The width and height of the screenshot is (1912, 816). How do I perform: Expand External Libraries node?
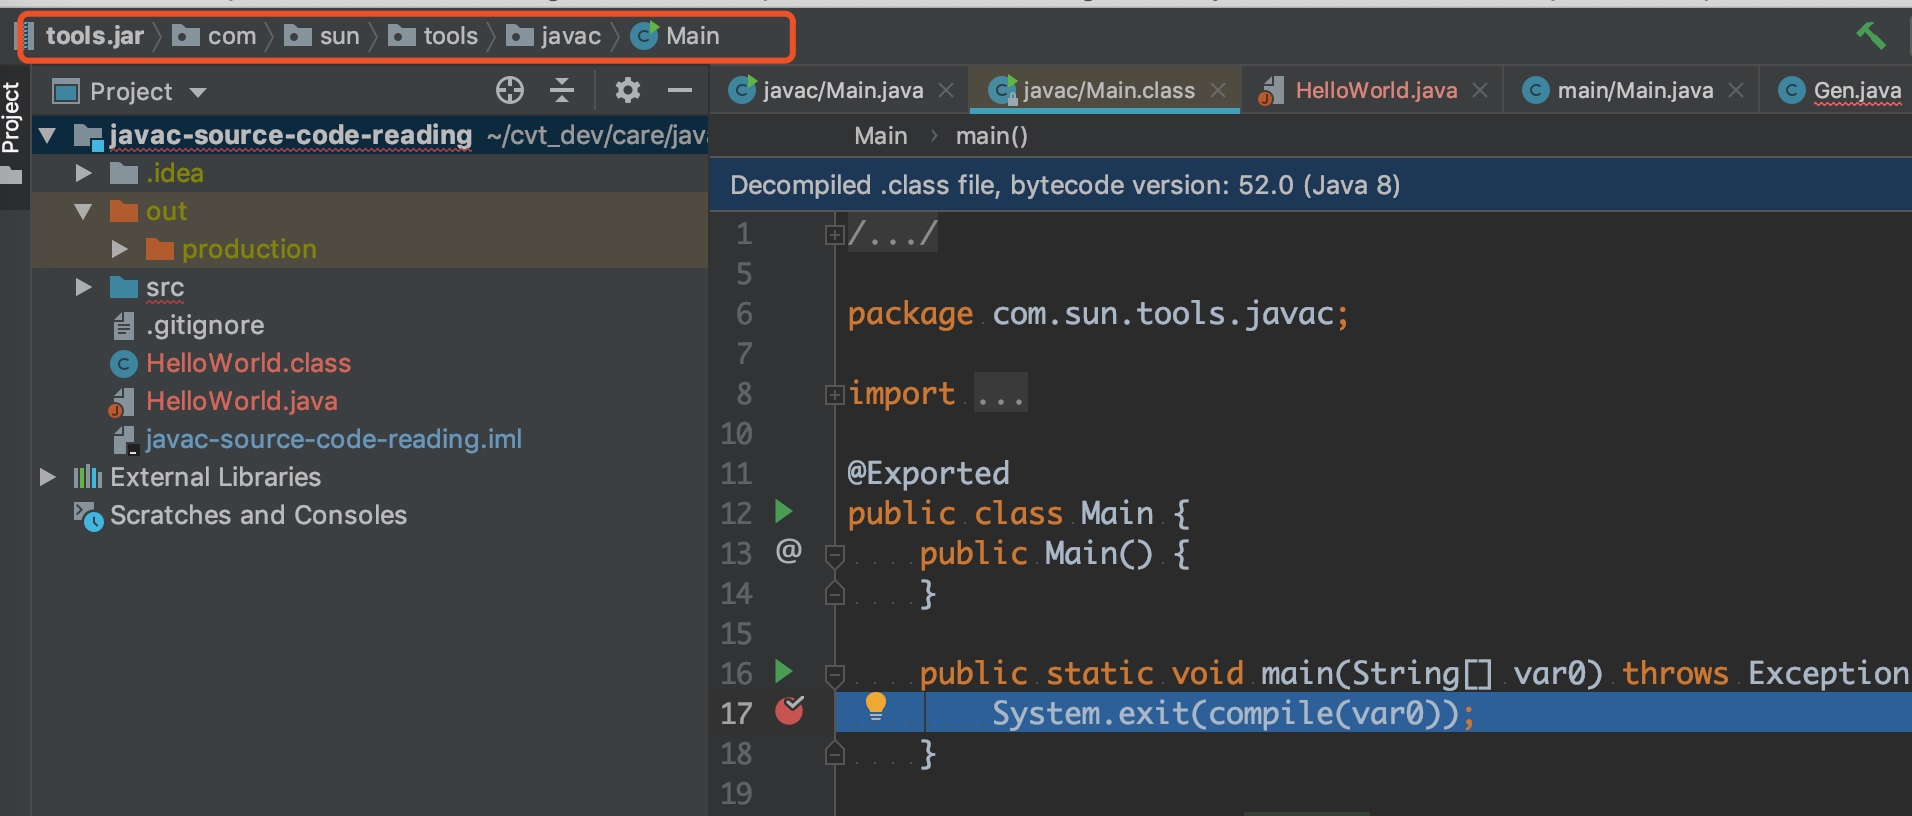pyautogui.click(x=47, y=477)
